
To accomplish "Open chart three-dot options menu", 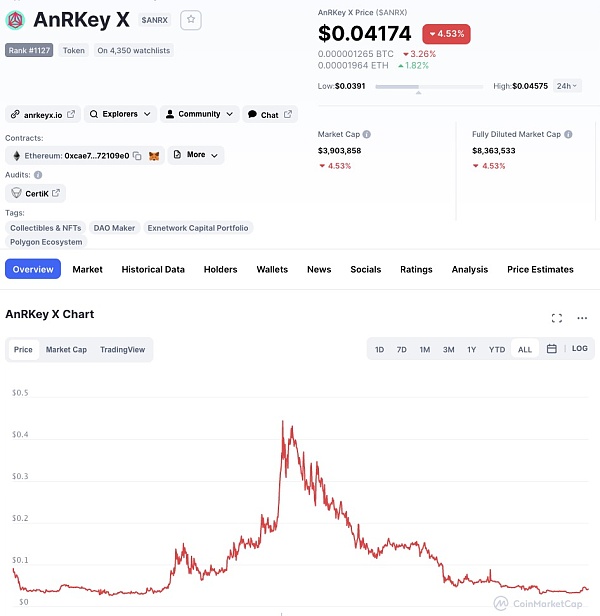I will [582, 318].
